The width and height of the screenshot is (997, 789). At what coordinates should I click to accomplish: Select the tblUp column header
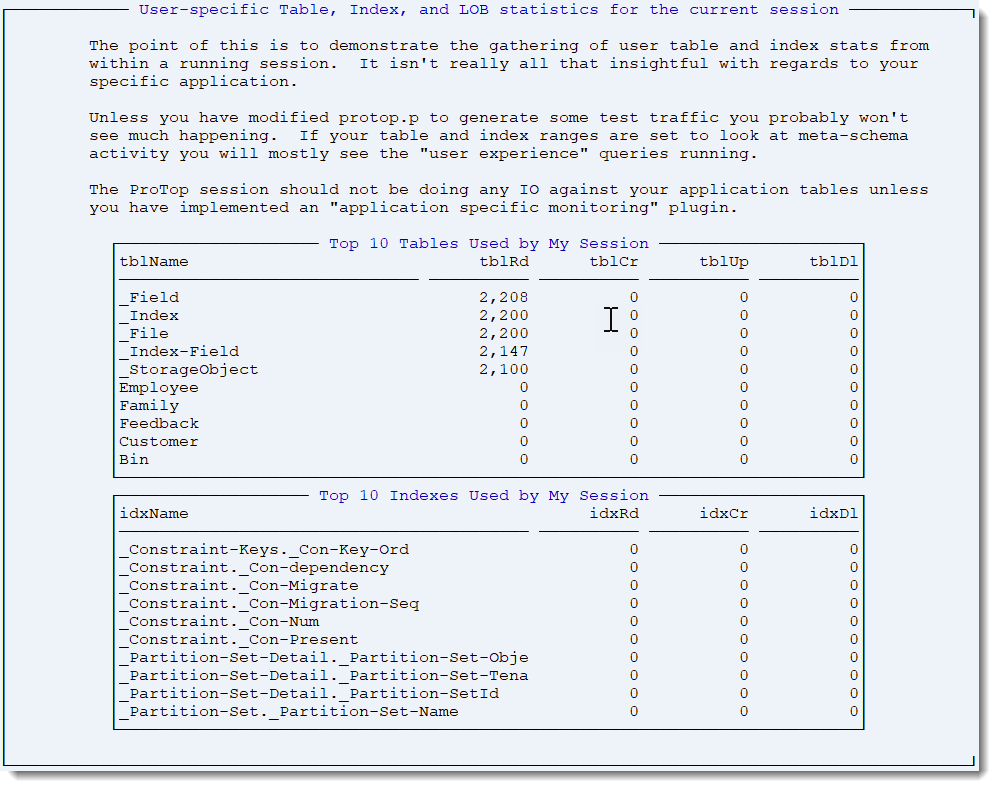coord(724,262)
